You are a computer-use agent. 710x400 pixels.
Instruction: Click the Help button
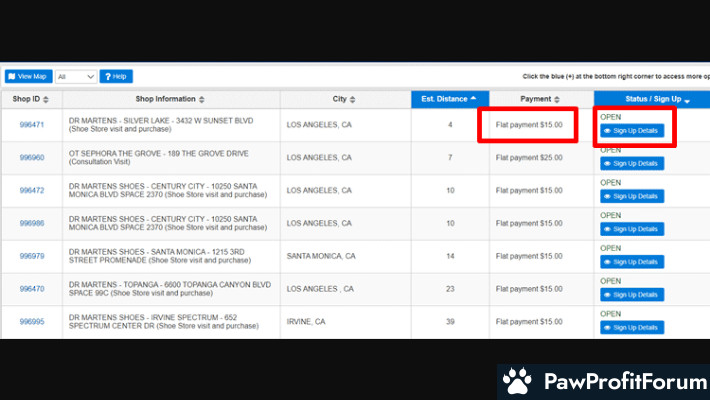tap(116, 77)
